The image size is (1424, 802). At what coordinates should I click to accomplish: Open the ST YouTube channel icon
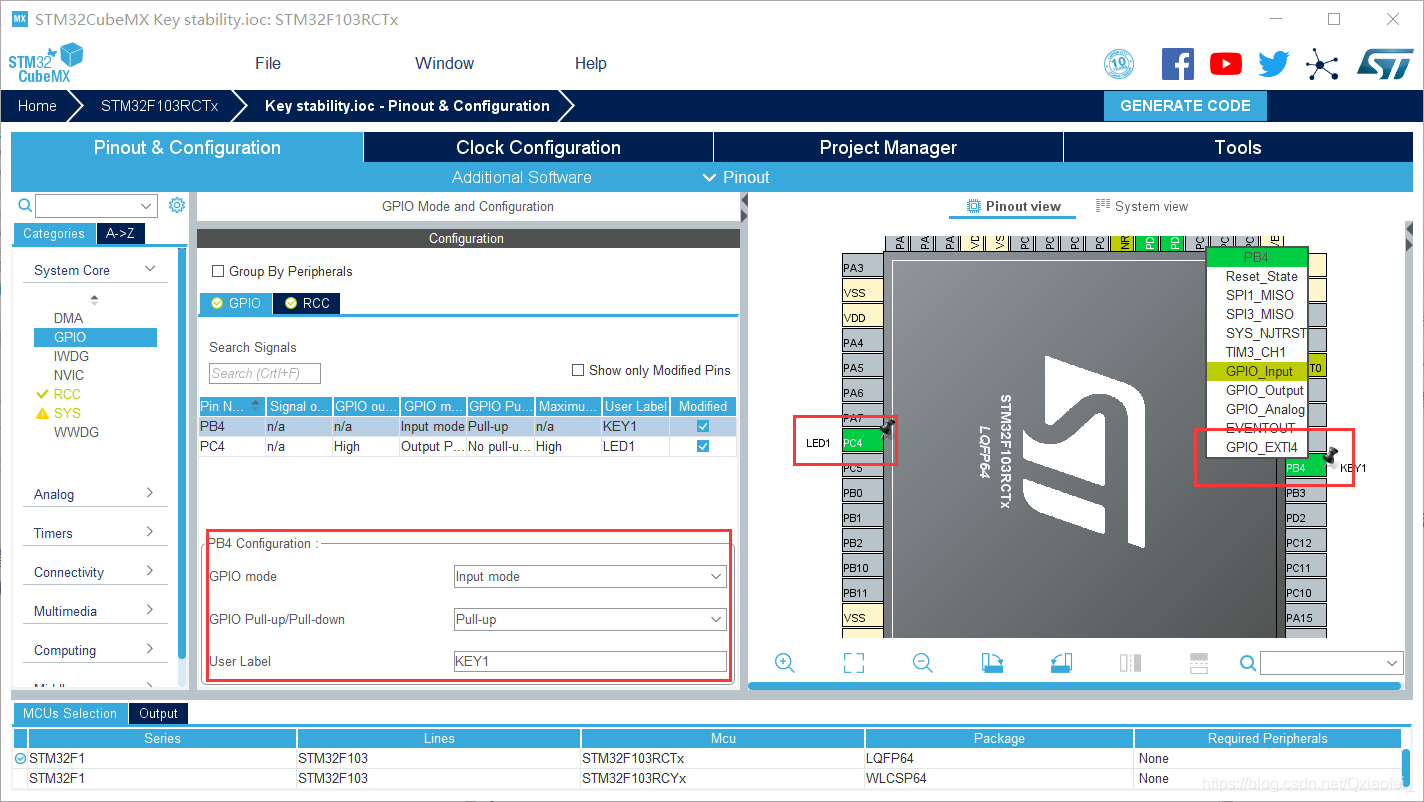(x=1226, y=64)
